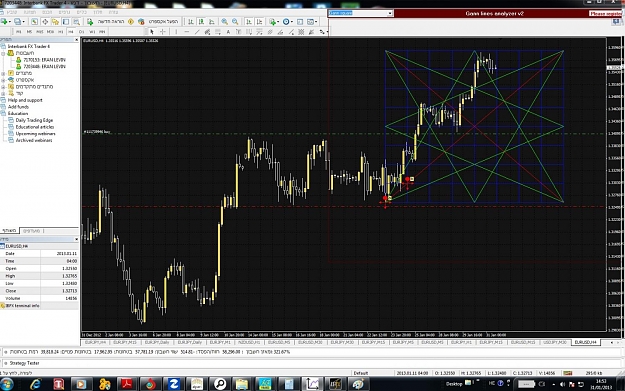
Task: Toggle chart shift from right border
Action: click(x=259, y=22)
